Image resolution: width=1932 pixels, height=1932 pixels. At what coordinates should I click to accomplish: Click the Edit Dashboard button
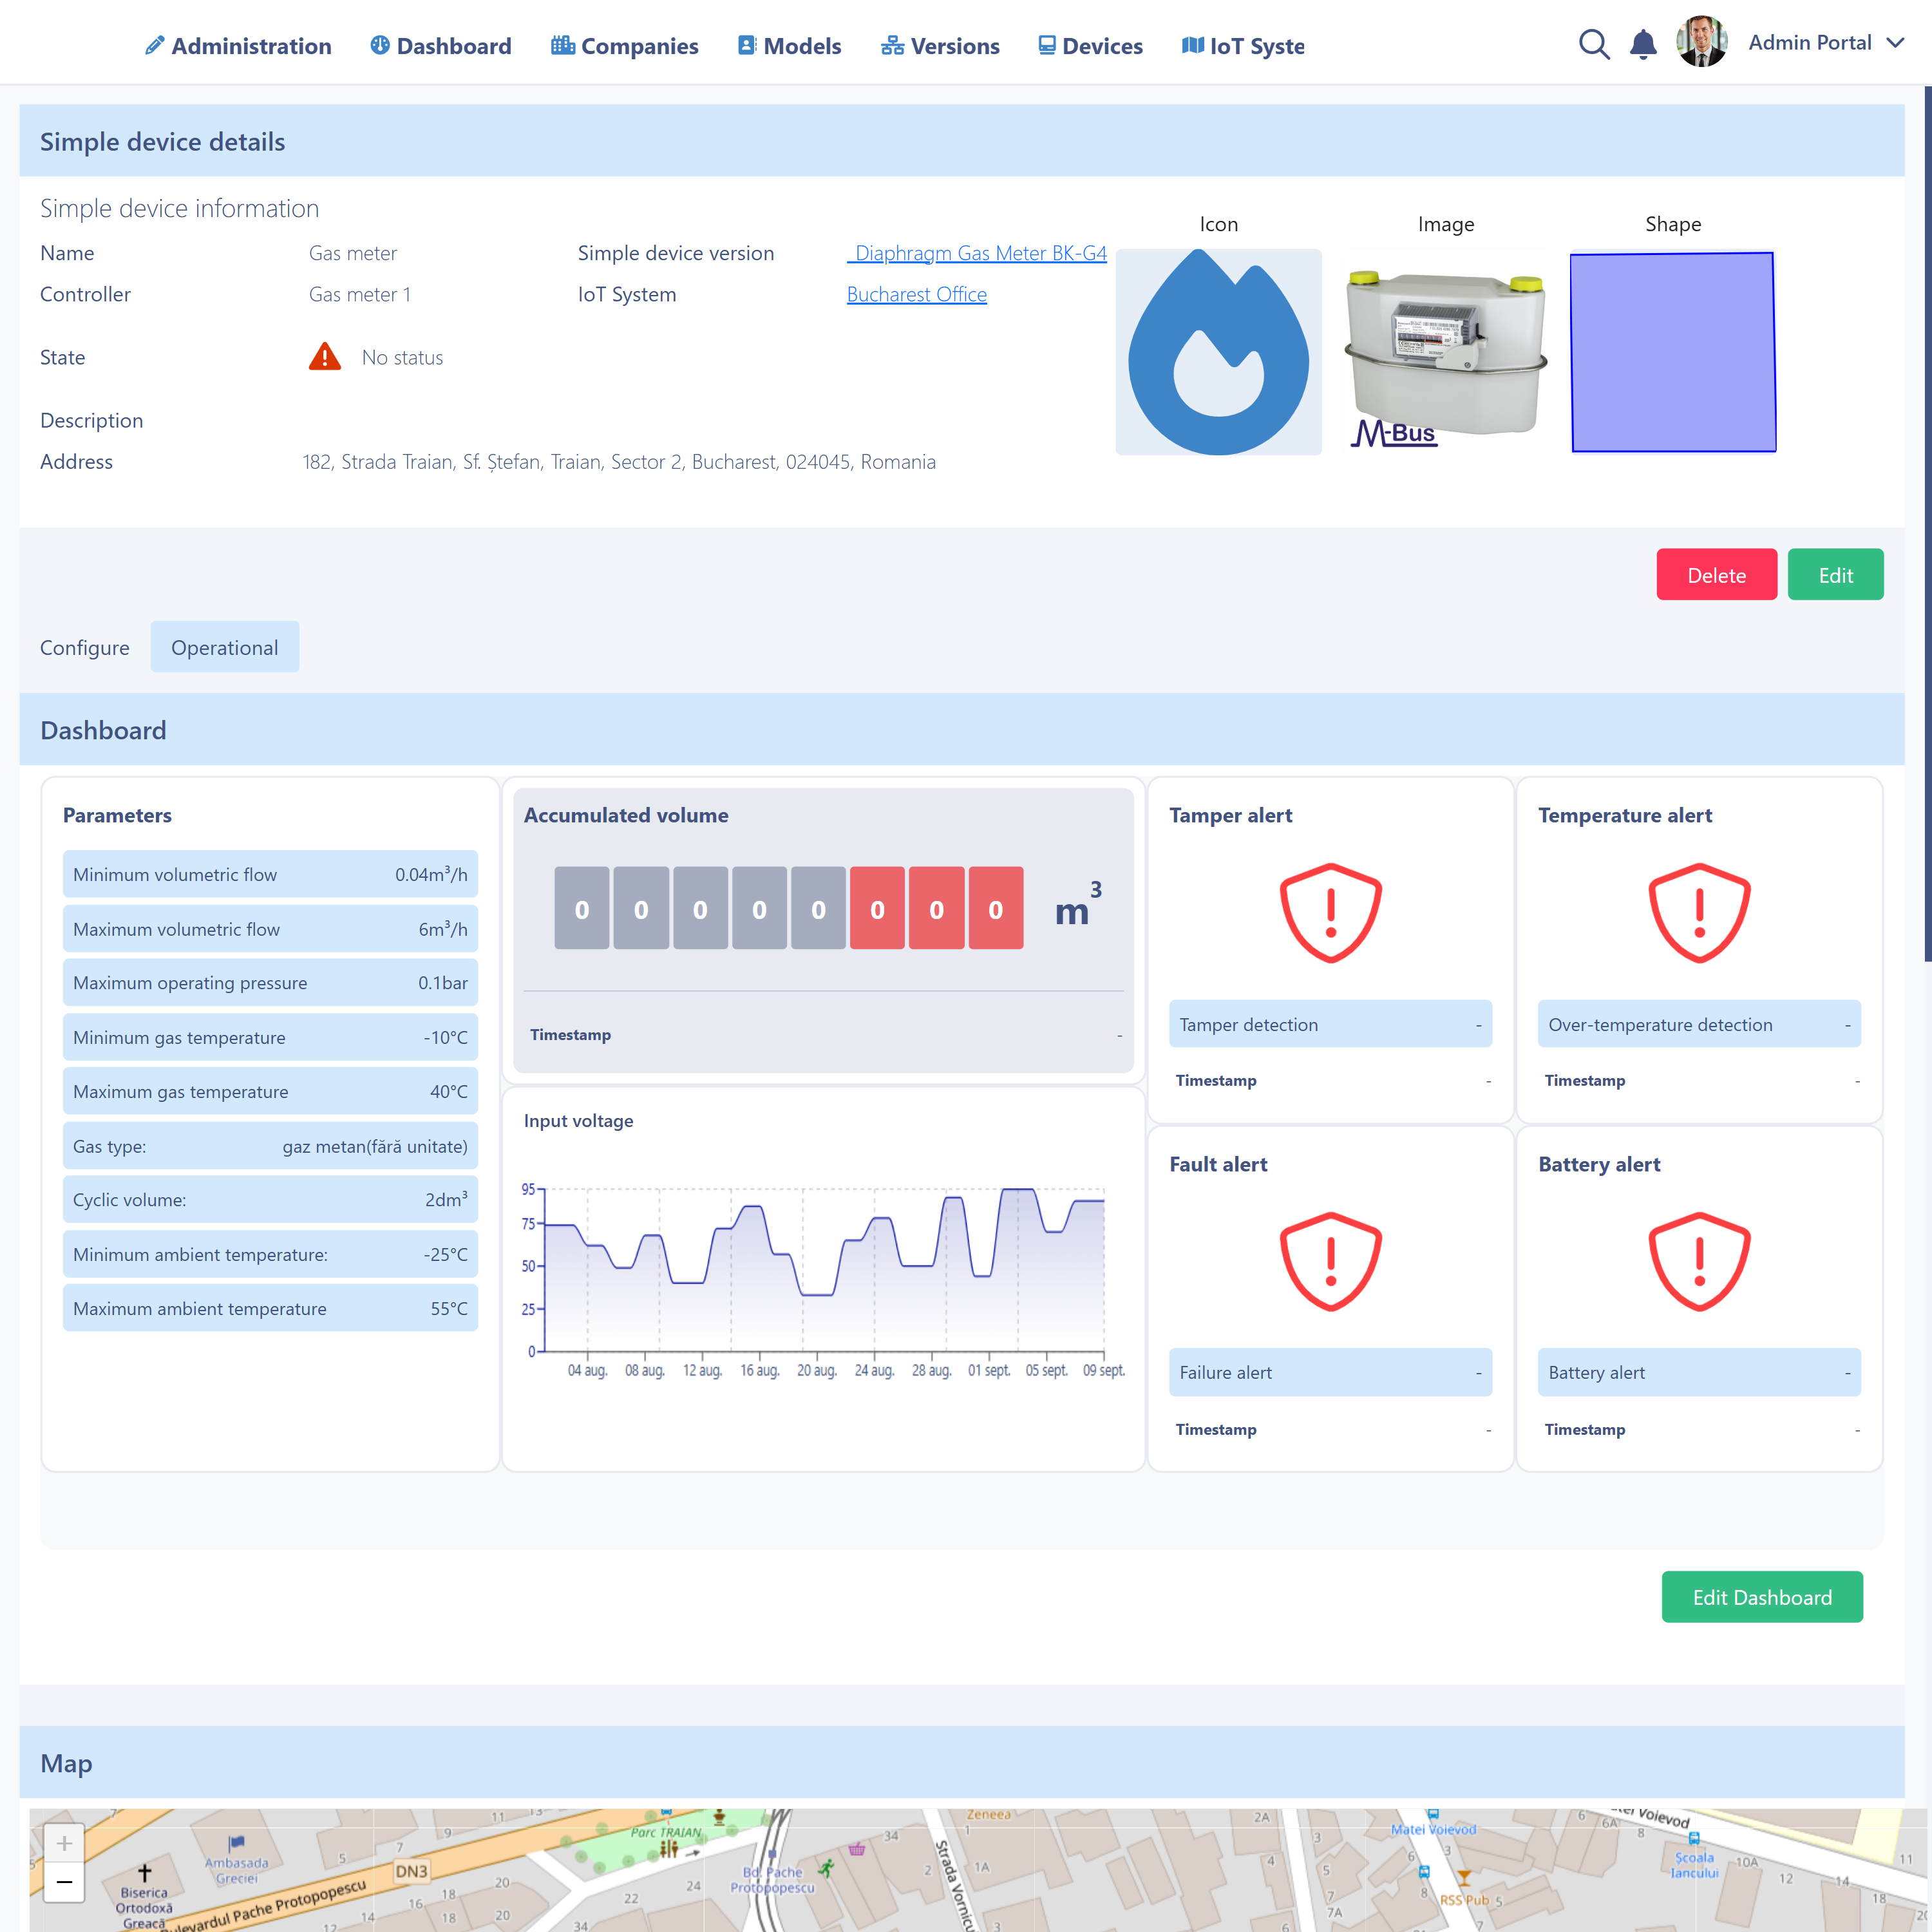tap(1761, 1597)
